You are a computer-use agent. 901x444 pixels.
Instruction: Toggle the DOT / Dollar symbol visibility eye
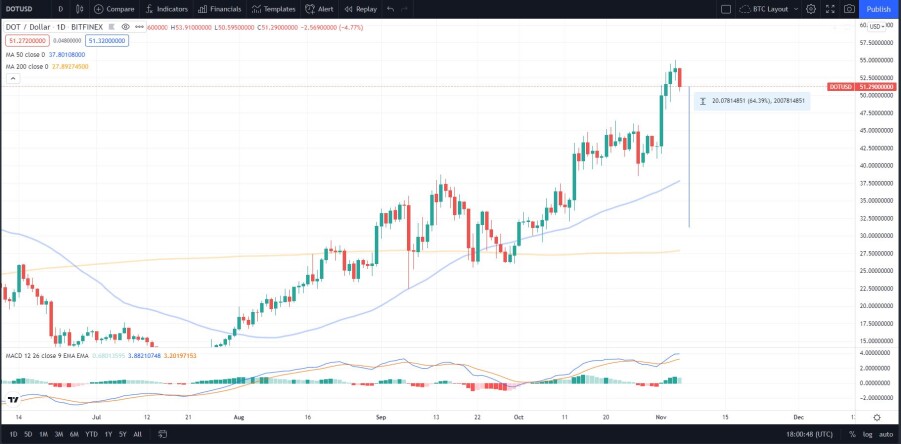(125, 27)
